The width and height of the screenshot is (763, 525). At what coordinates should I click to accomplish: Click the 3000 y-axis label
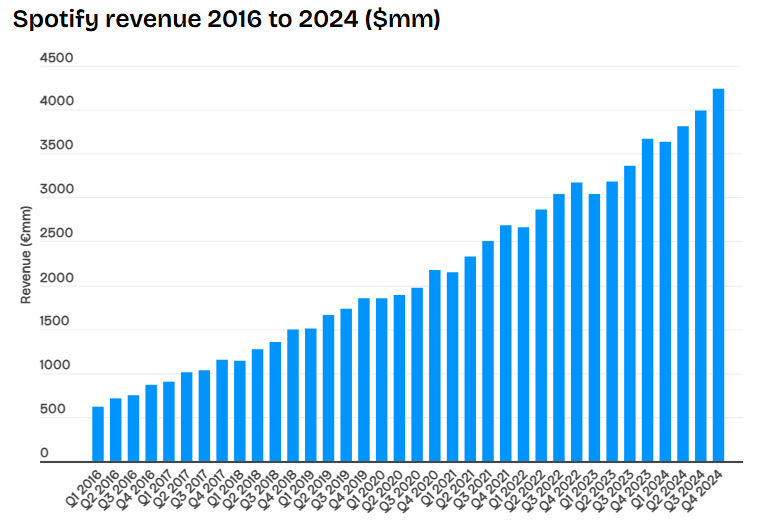point(56,189)
